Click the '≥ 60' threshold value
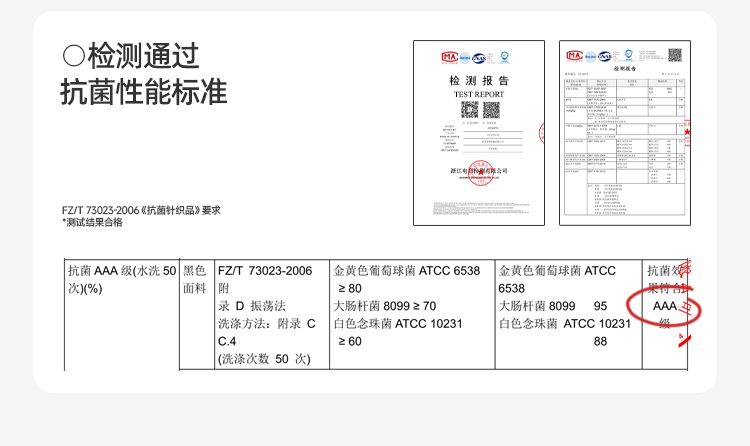 point(350,342)
